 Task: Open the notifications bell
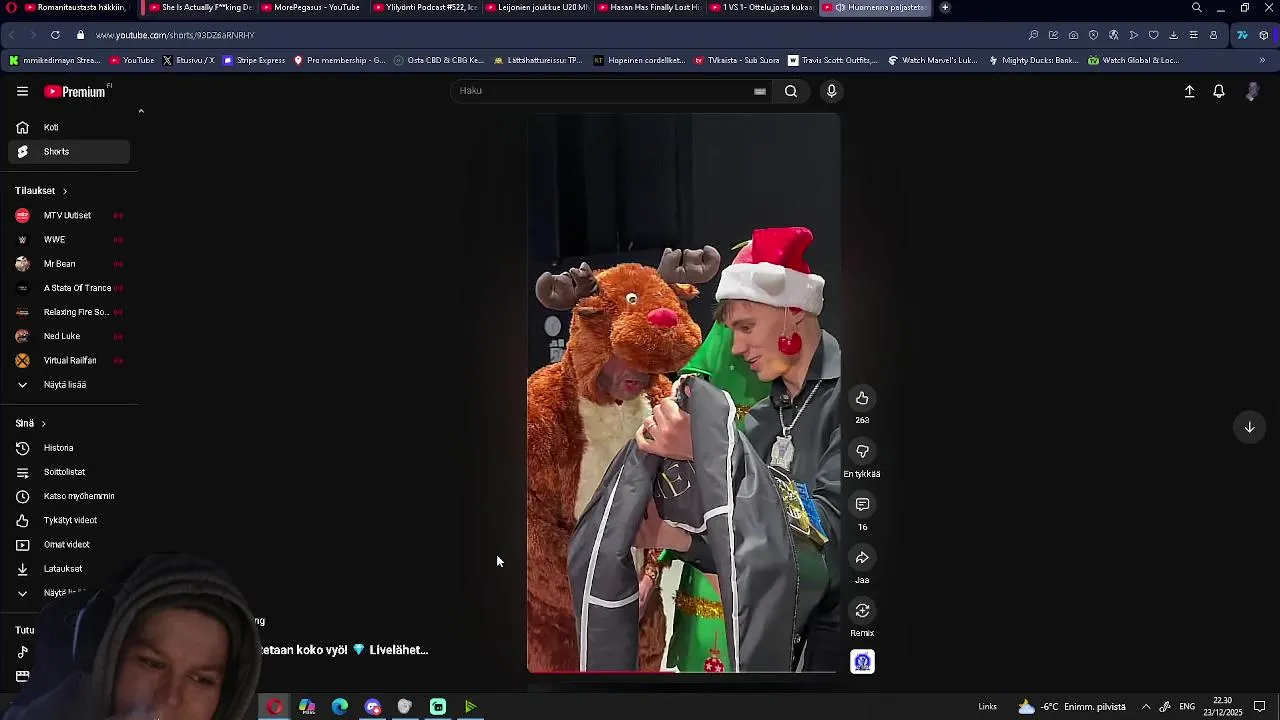(x=1219, y=91)
